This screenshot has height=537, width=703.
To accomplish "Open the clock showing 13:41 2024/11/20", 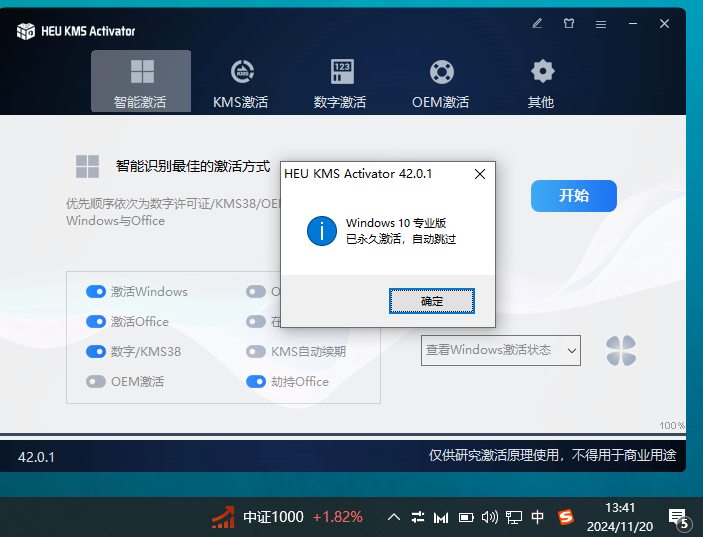I will point(620,517).
